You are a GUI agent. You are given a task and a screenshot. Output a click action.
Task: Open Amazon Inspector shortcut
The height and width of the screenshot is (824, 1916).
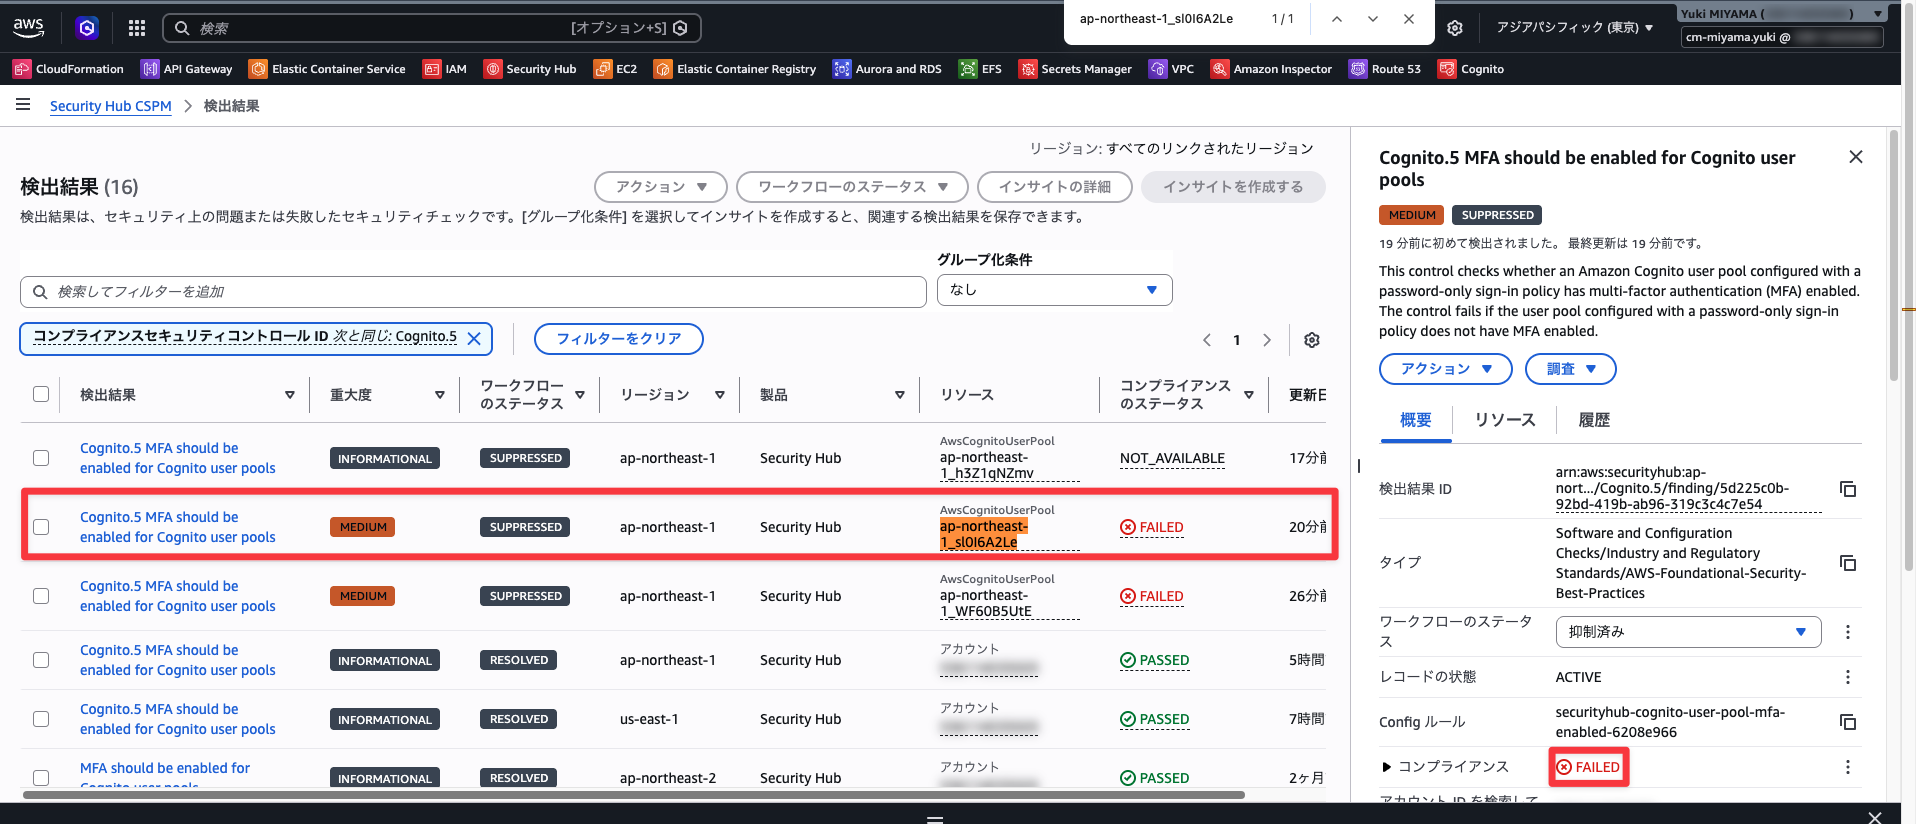point(1271,69)
